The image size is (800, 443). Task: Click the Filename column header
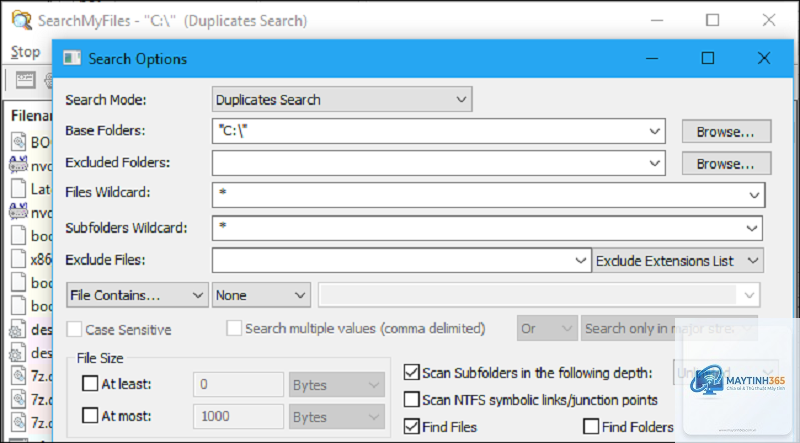31,116
